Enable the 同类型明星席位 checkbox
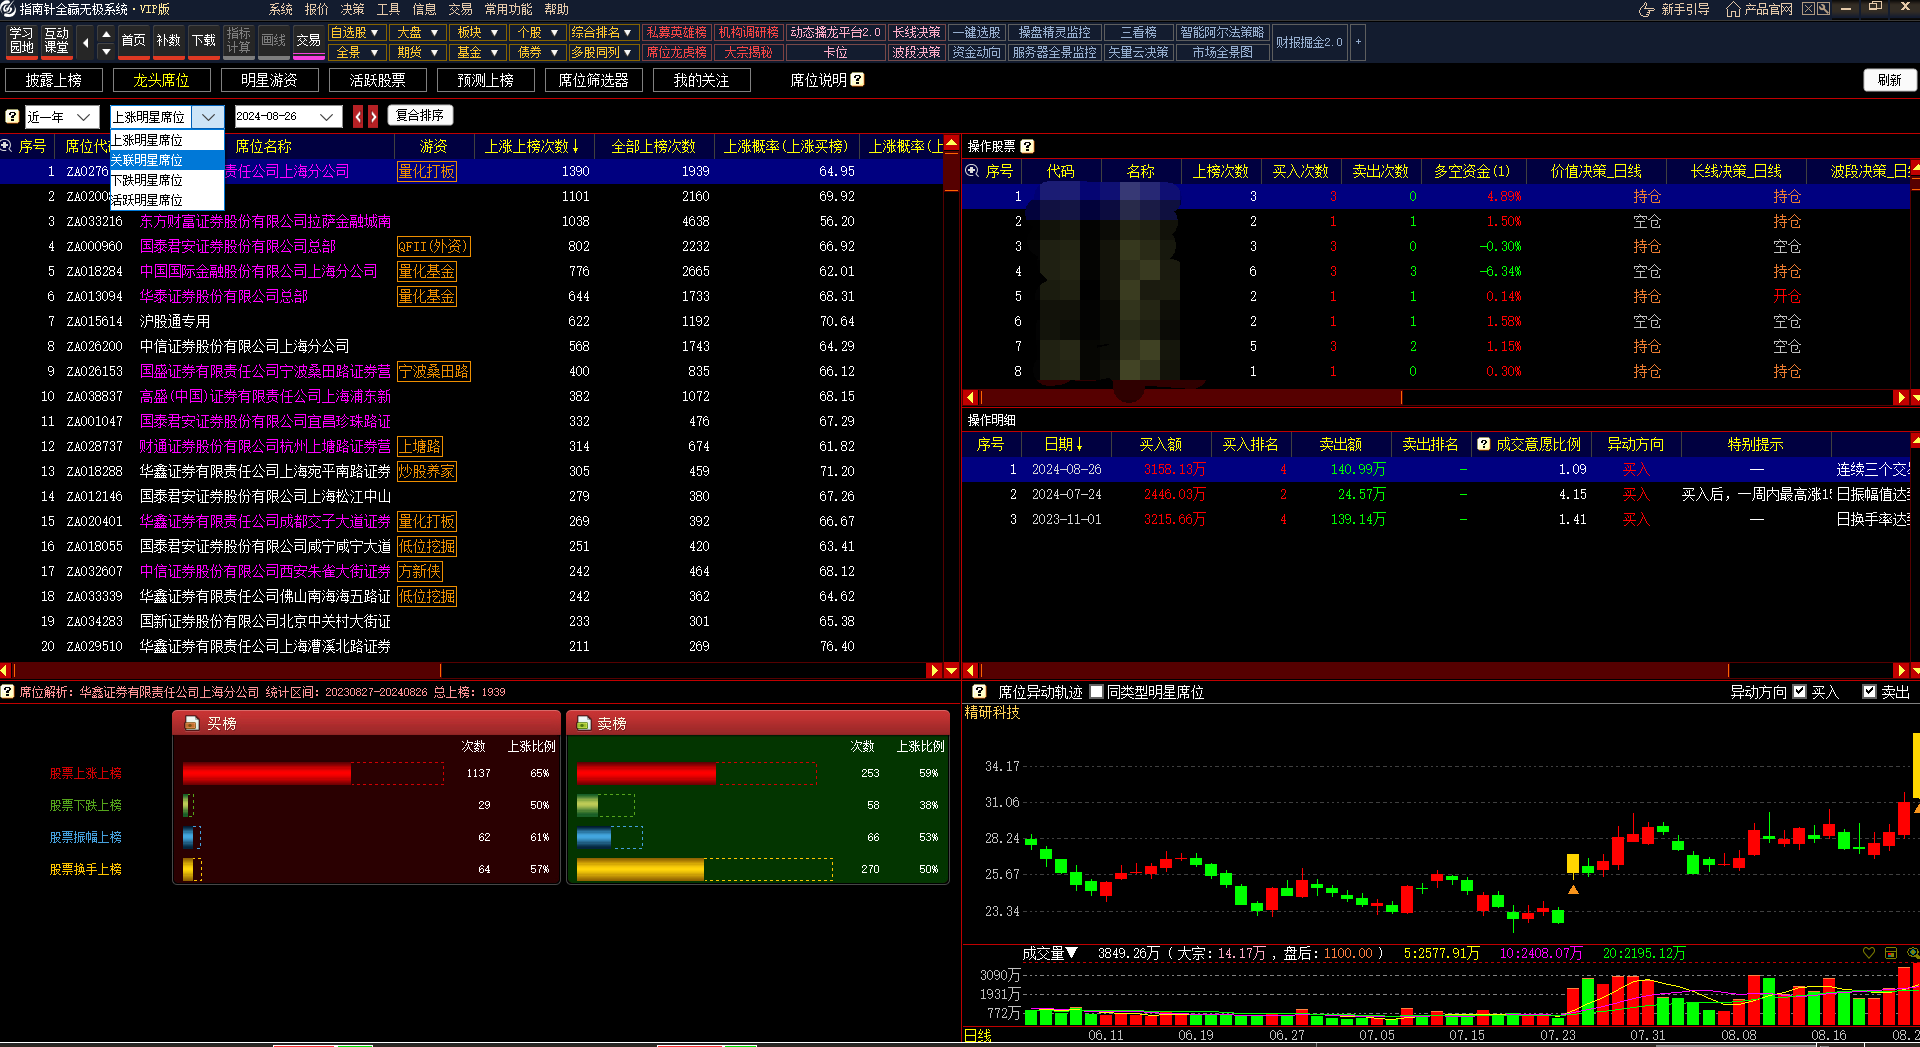Screen dimensions: 1920x1047 click(1097, 692)
